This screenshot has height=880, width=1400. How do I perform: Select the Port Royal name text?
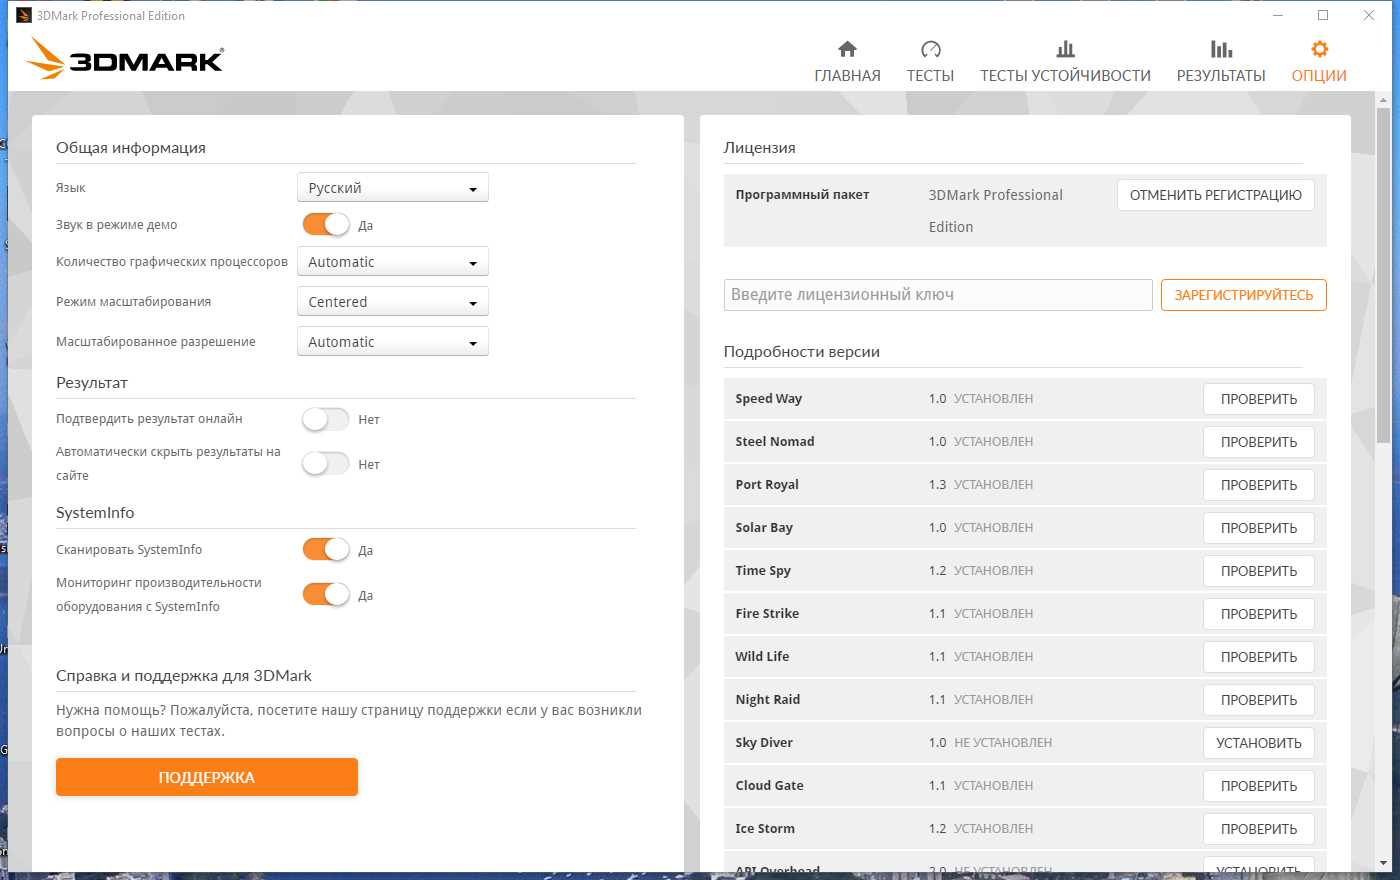click(767, 484)
